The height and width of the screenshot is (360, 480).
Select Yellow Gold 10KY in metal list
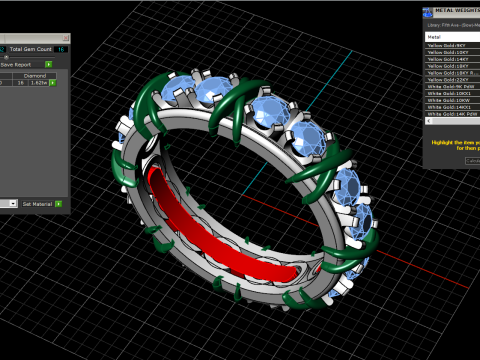[452, 52]
